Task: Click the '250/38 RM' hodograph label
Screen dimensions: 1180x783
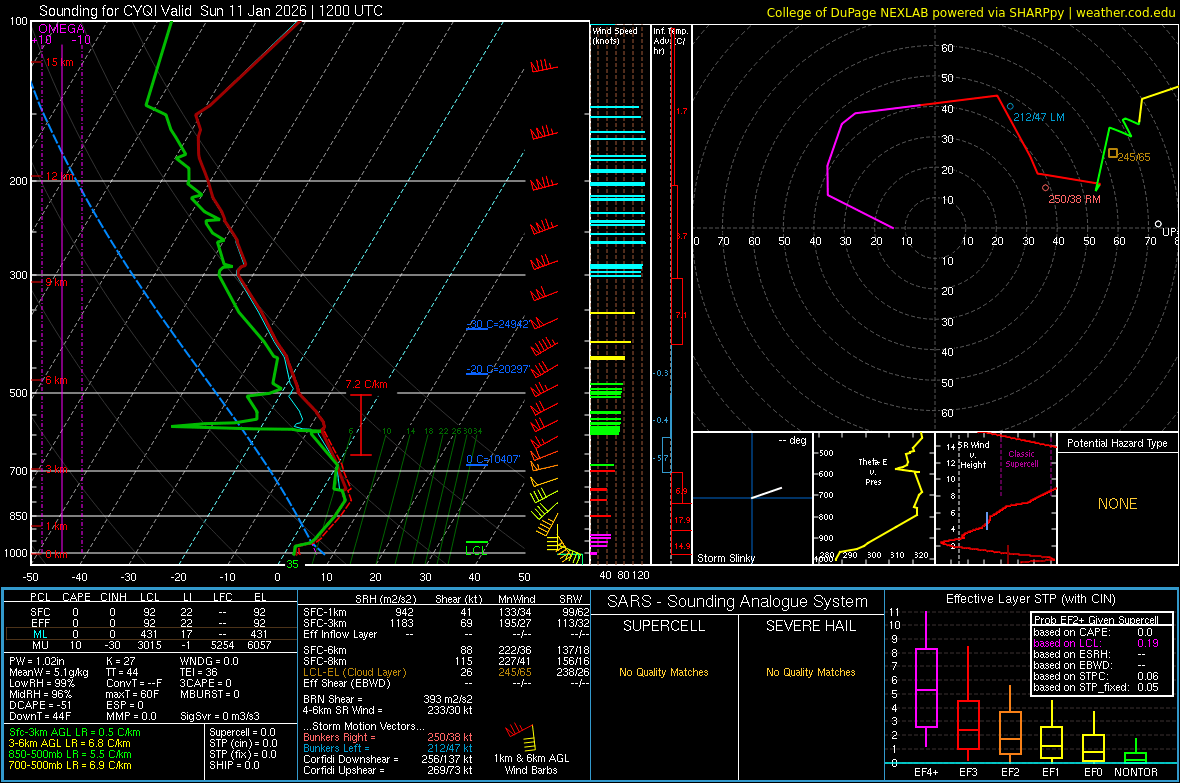Action: 1074,199
